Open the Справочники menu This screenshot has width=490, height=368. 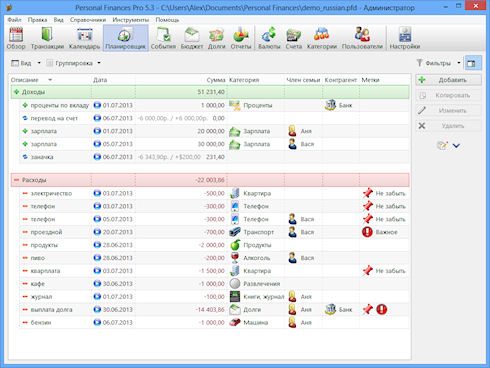click(88, 20)
